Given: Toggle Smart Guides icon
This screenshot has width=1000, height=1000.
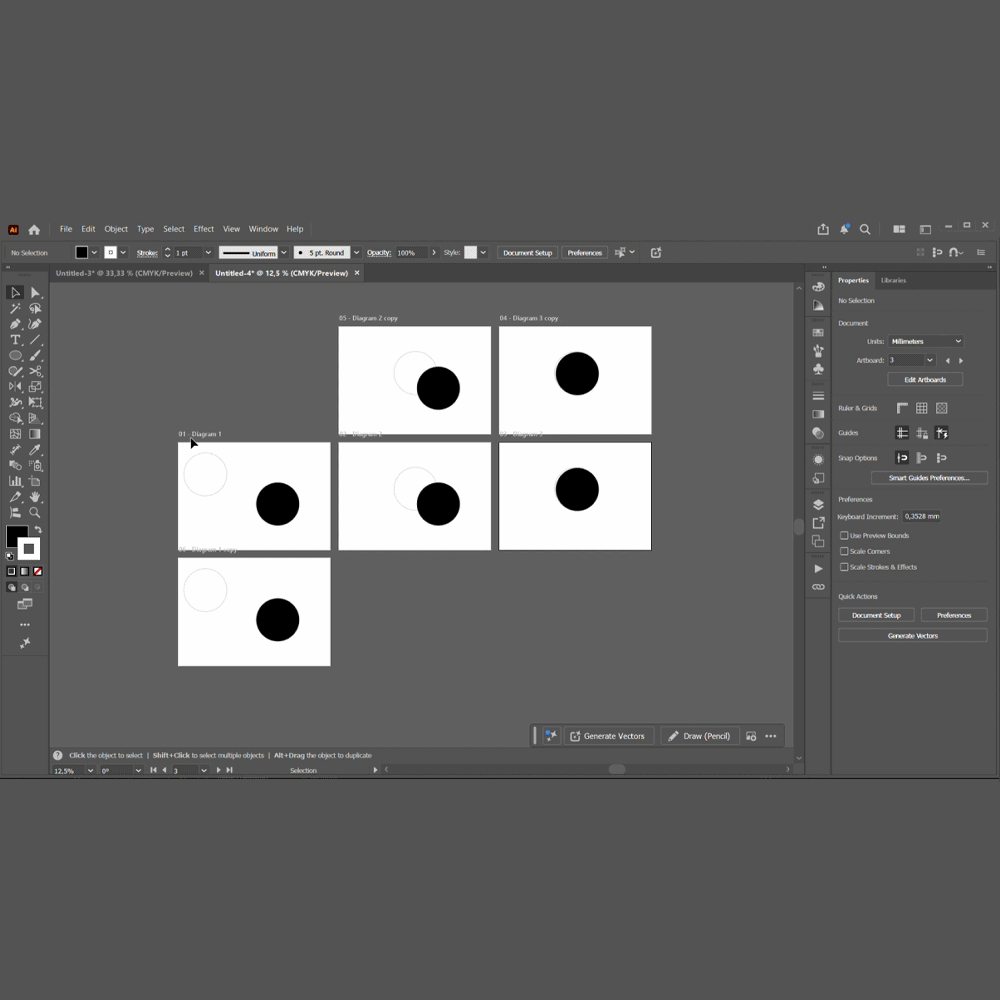Looking at the screenshot, I should tap(941, 433).
